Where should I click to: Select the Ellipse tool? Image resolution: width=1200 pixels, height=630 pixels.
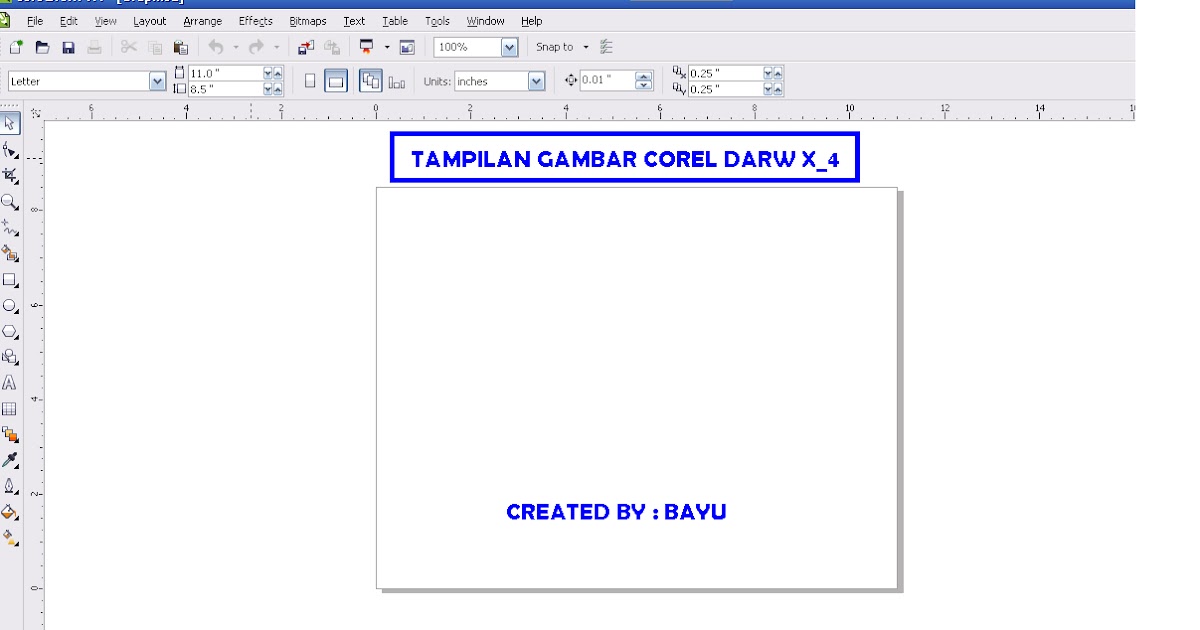point(10,306)
